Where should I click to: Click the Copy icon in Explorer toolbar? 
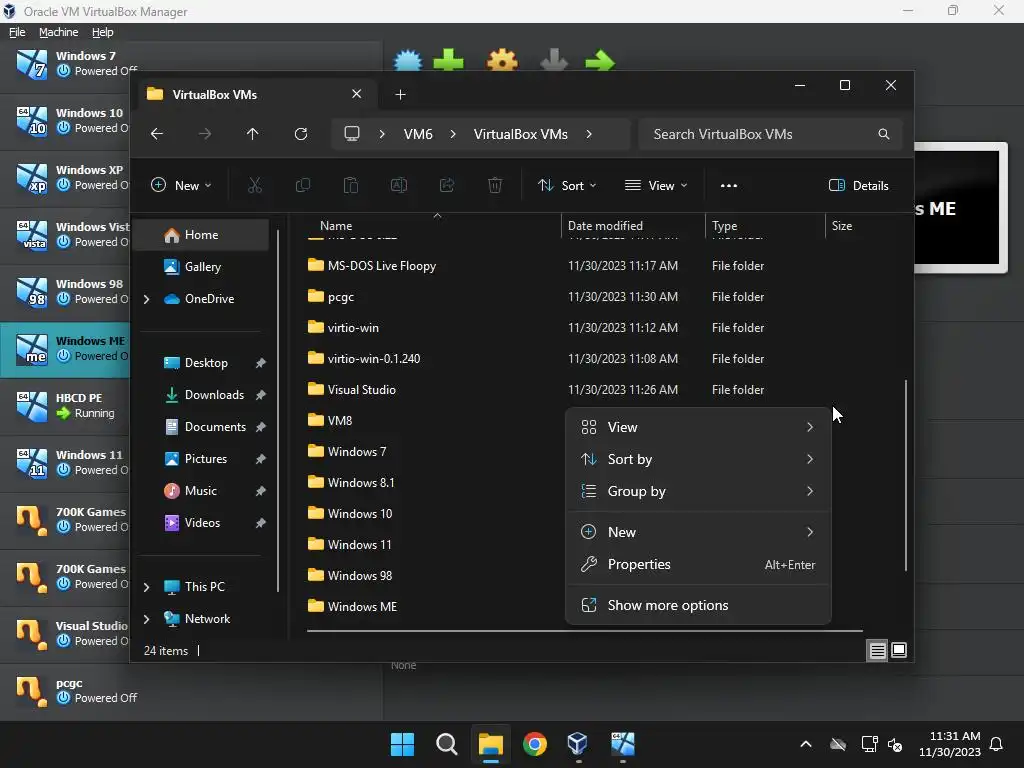pyautogui.click(x=303, y=185)
